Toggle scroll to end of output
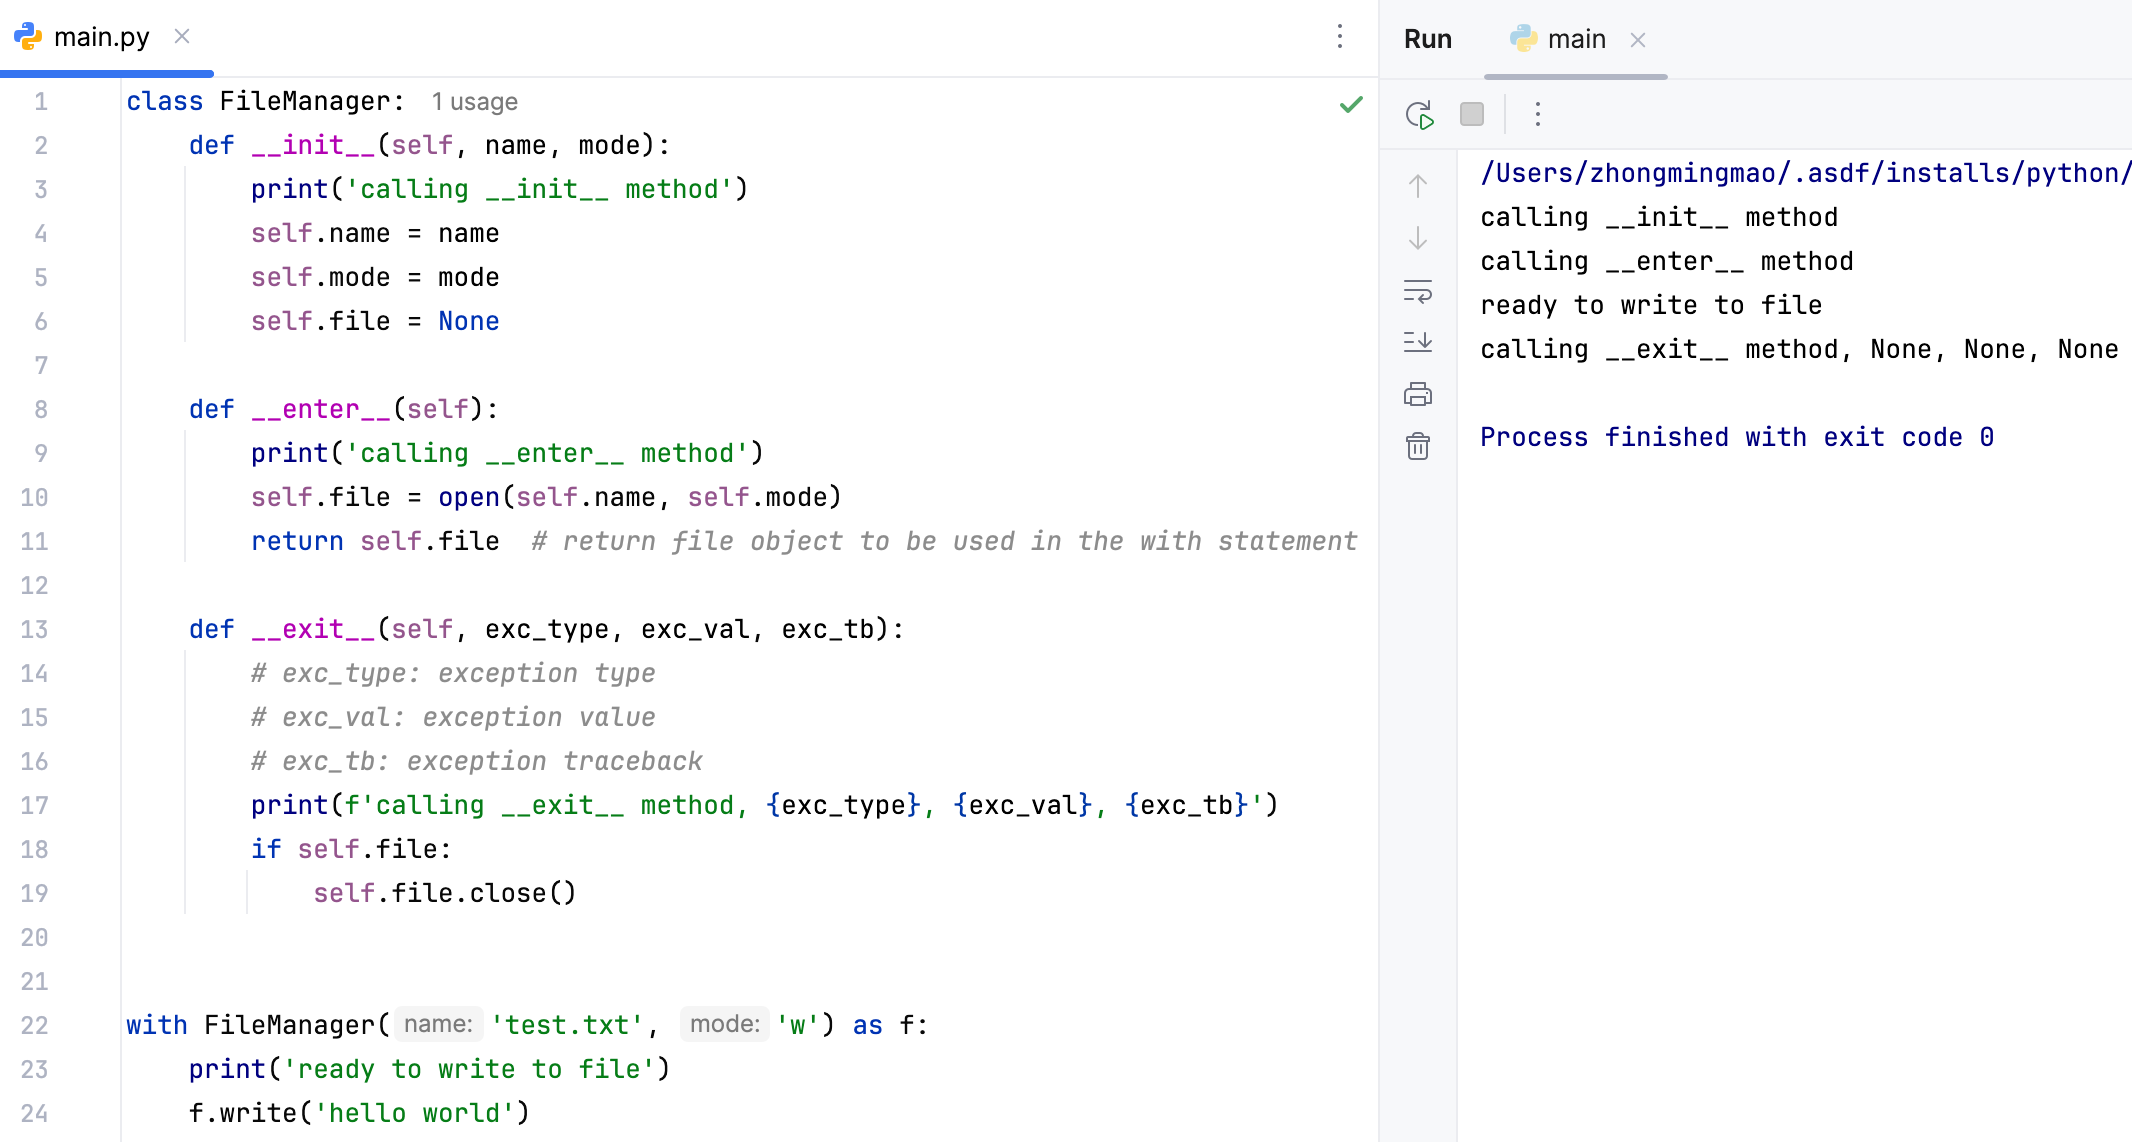 pyautogui.click(x=1418, y=342)
